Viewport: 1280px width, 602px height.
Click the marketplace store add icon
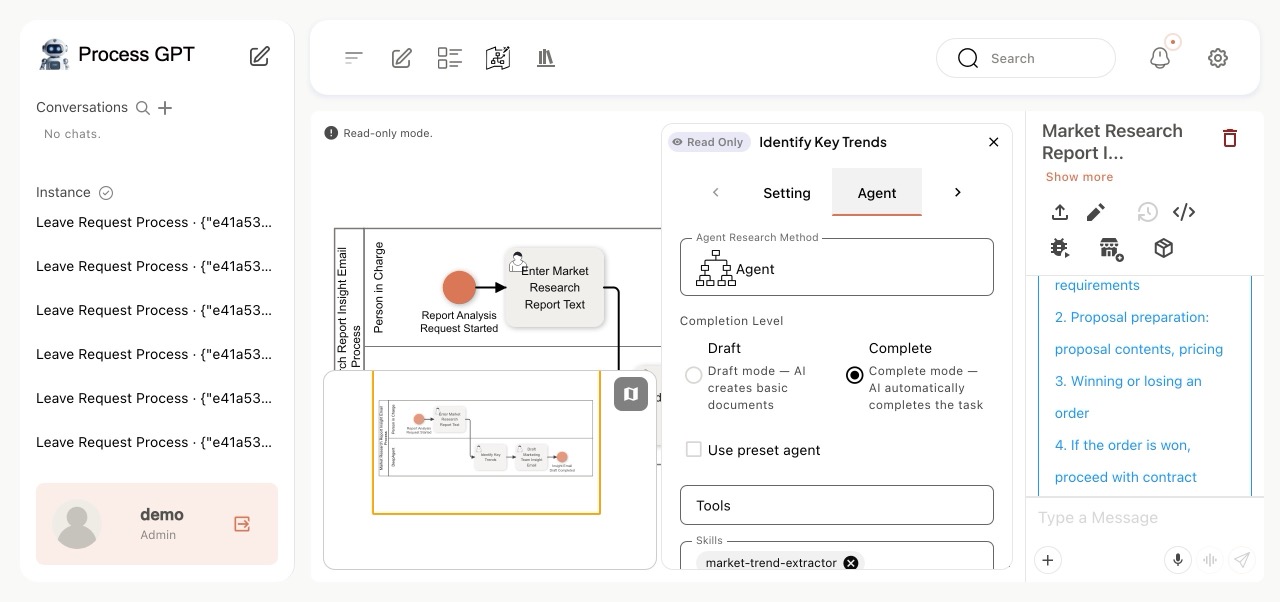(1111, 248)
